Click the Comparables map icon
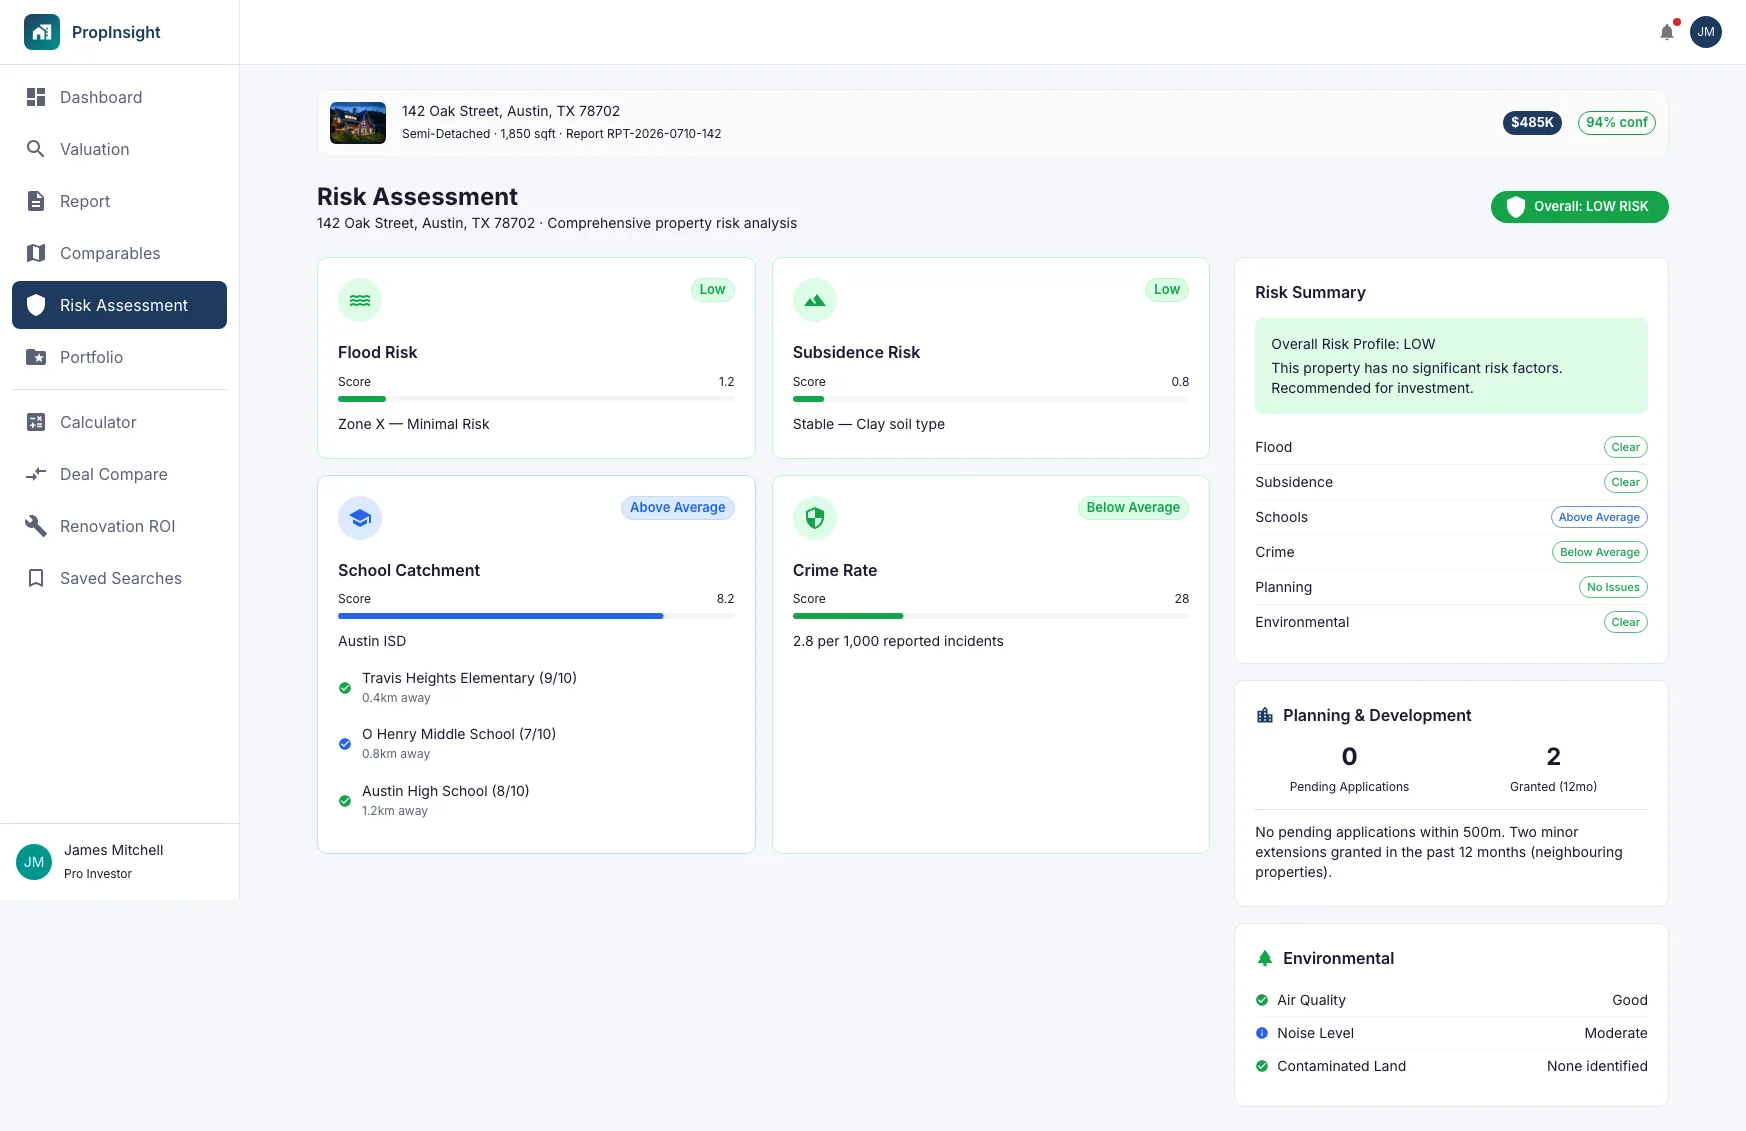 (36, 253)
